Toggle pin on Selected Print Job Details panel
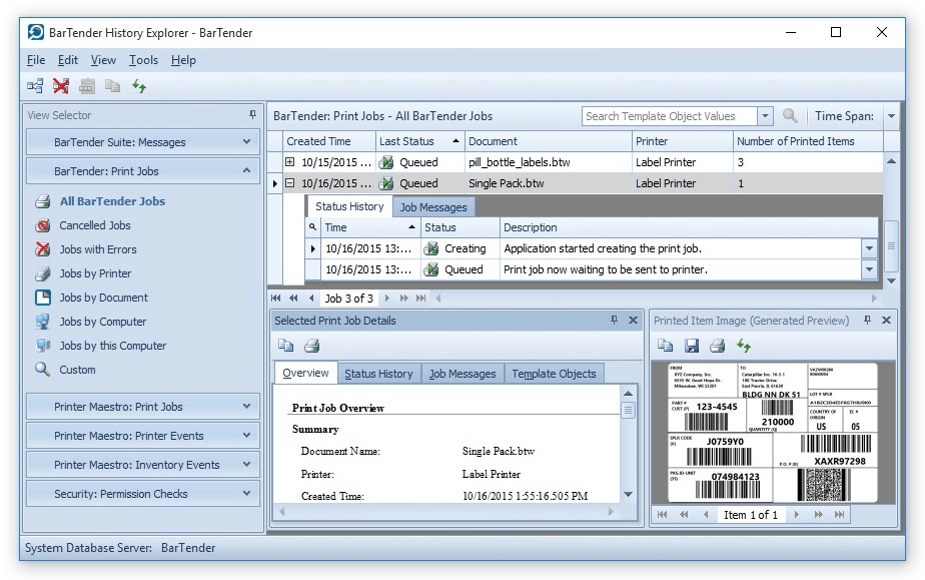The image size is (925, 580). tap(614, 321)
